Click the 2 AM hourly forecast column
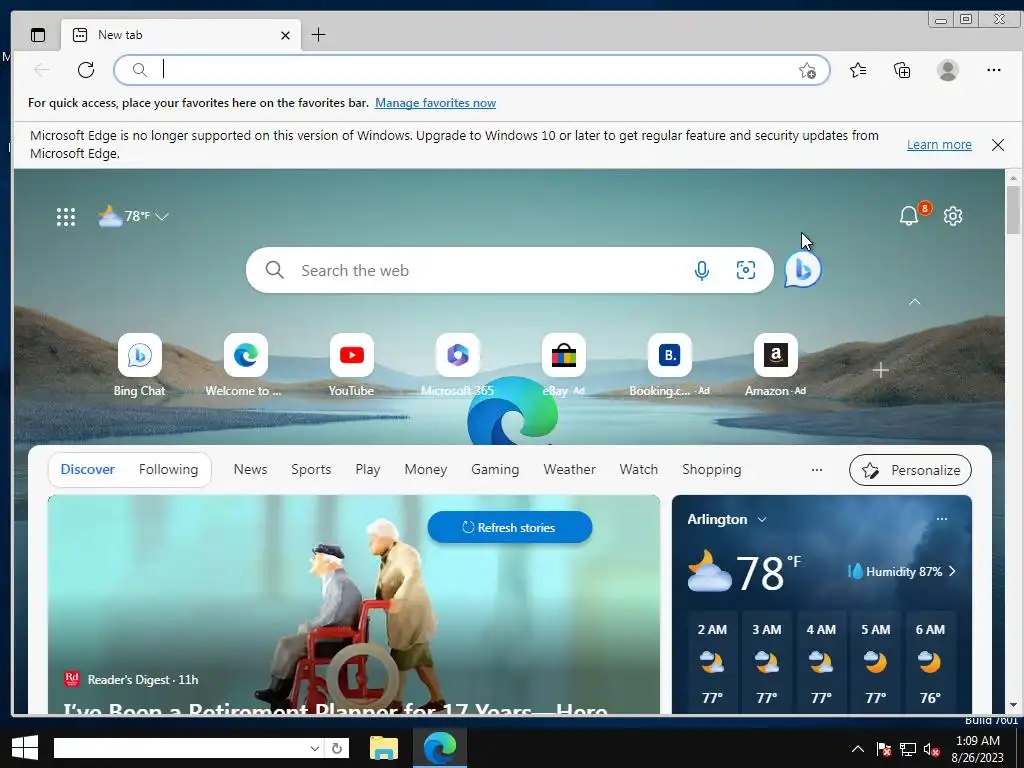This screenshot has width=1024, height=768. pos(712,662)
